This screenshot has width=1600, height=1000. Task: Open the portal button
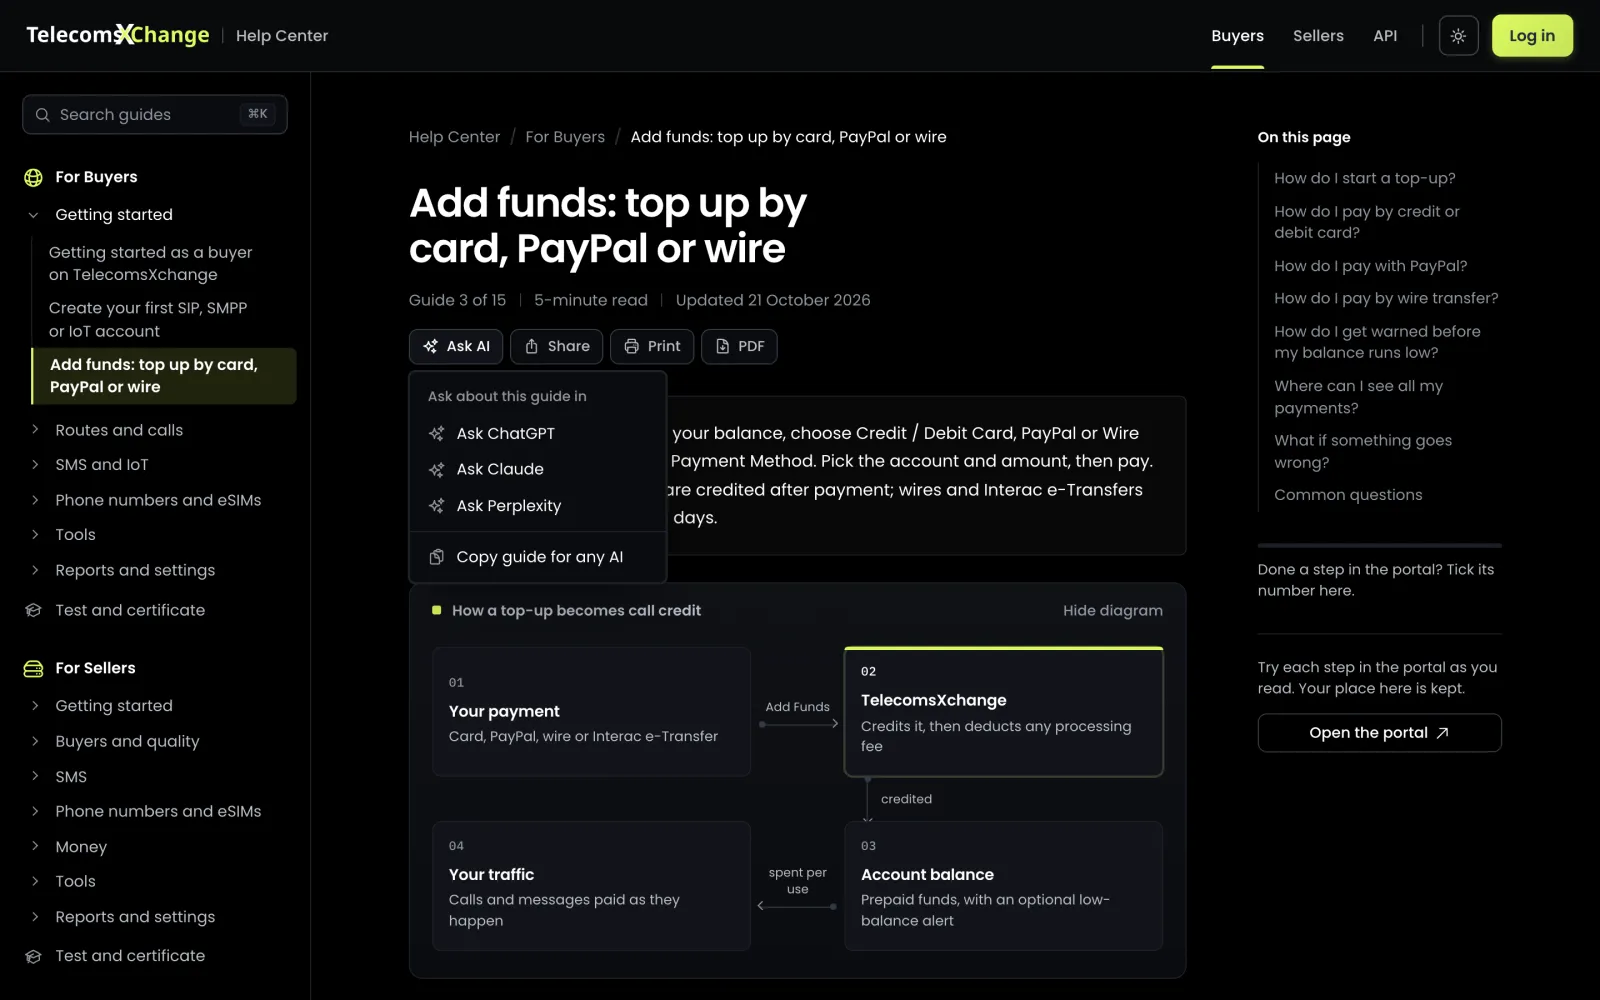pyautogui.click(x=1379, y=733)
